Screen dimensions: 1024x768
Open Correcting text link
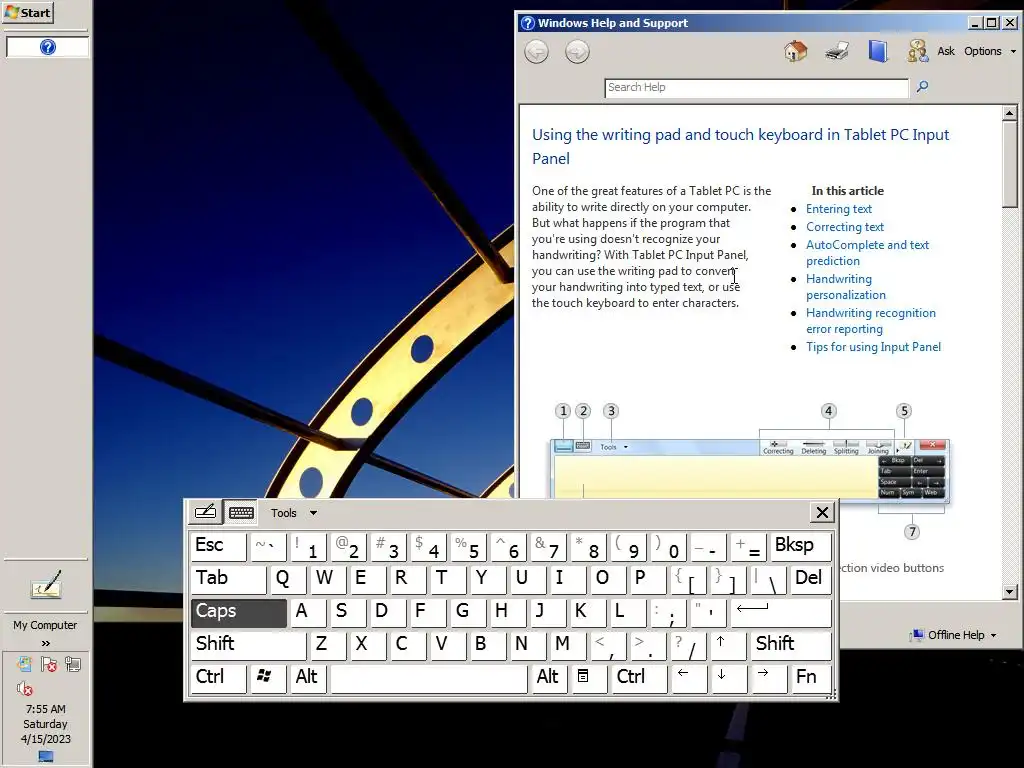point(844,227)
